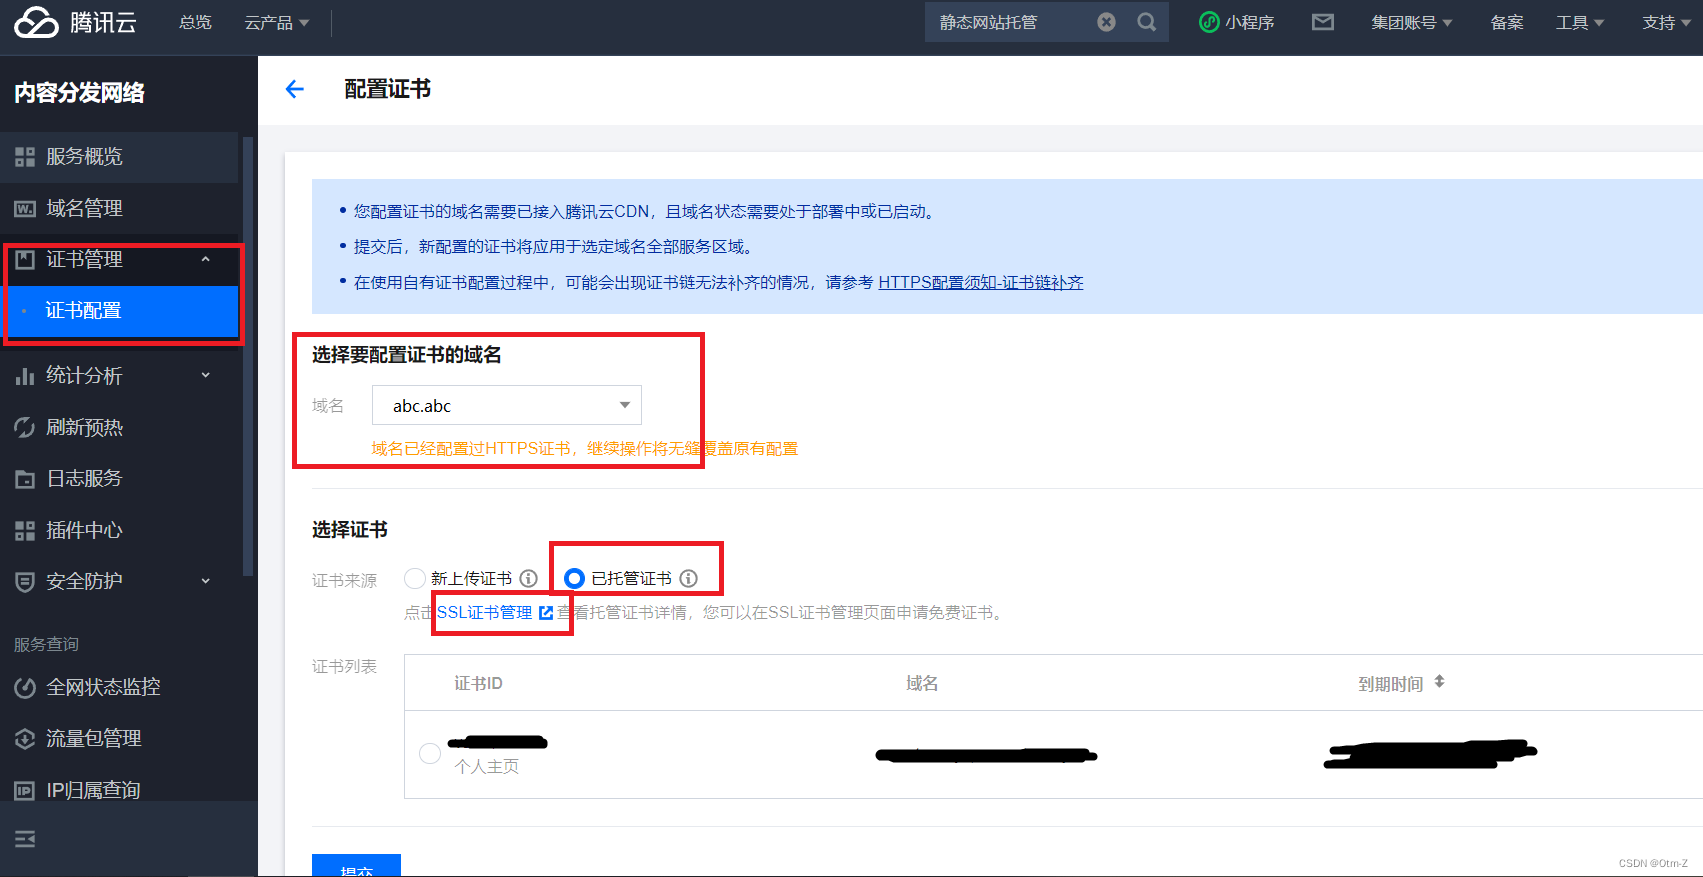Click the 服务概览 sidebar icon
The width and height of the screenshot is (1703, 877).
point(25,157)
